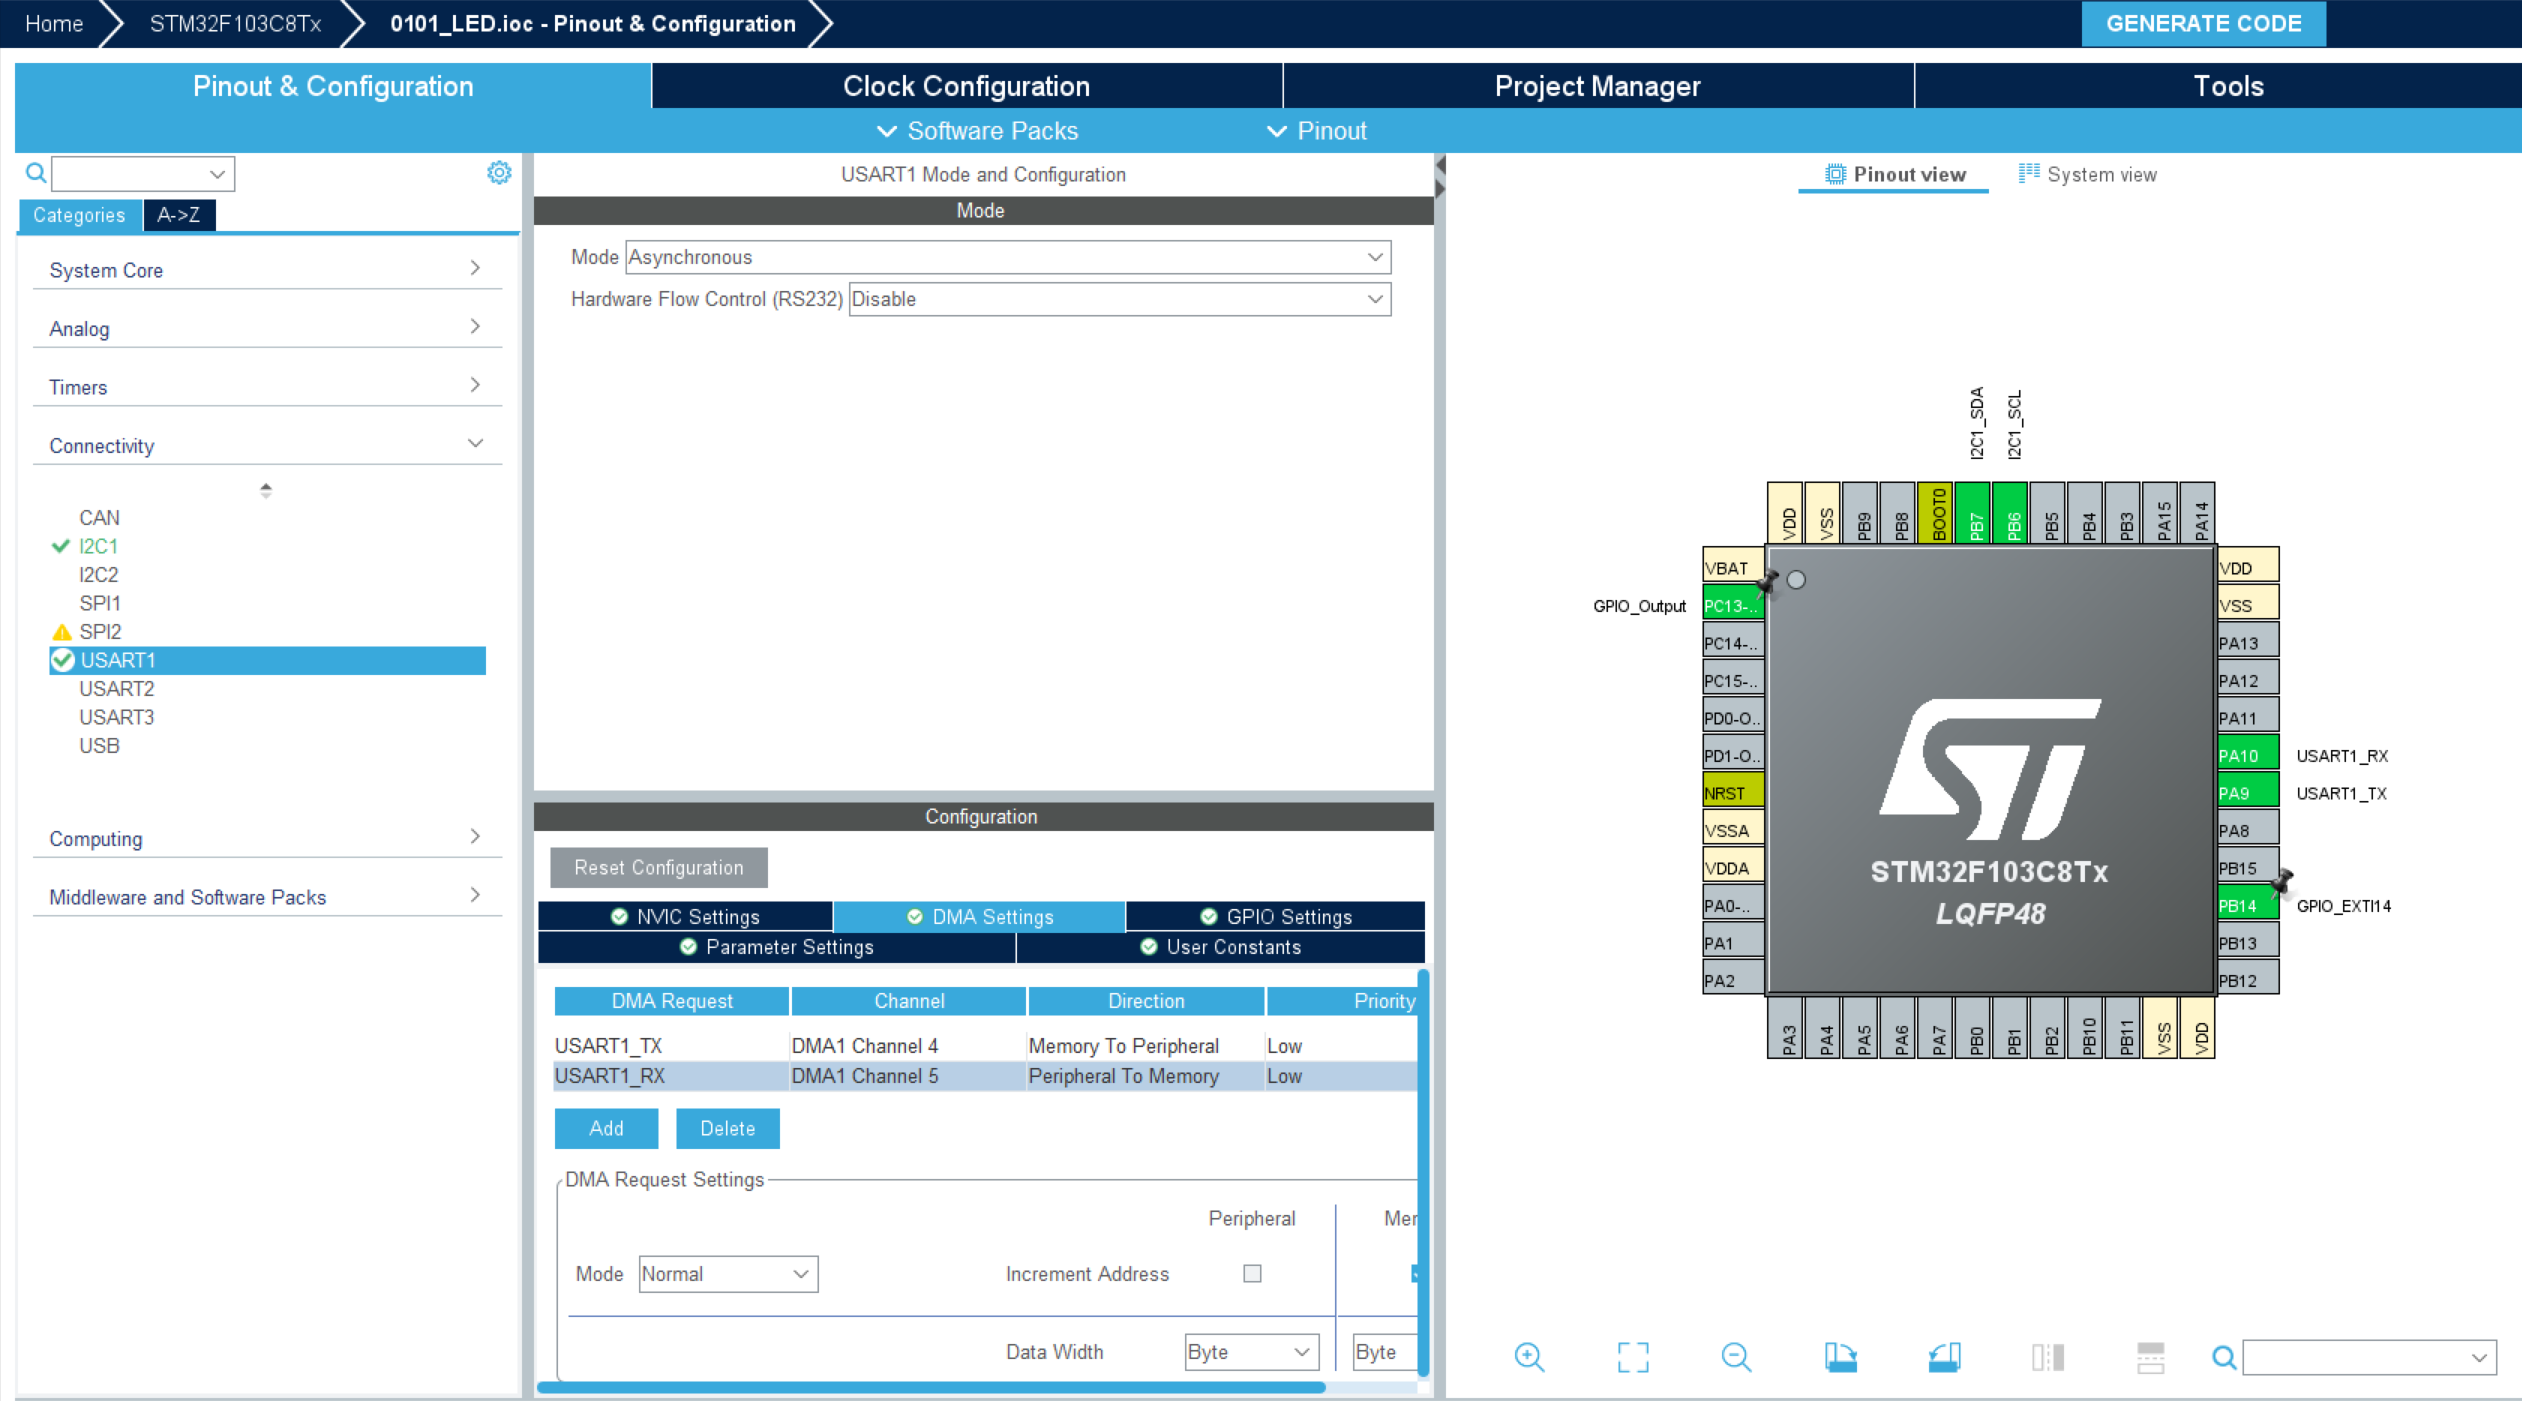Toggle the Peripheral Increment Address checkbox
This screenshot has width=2522, height=1401.
click(x=1252, y=1274)
